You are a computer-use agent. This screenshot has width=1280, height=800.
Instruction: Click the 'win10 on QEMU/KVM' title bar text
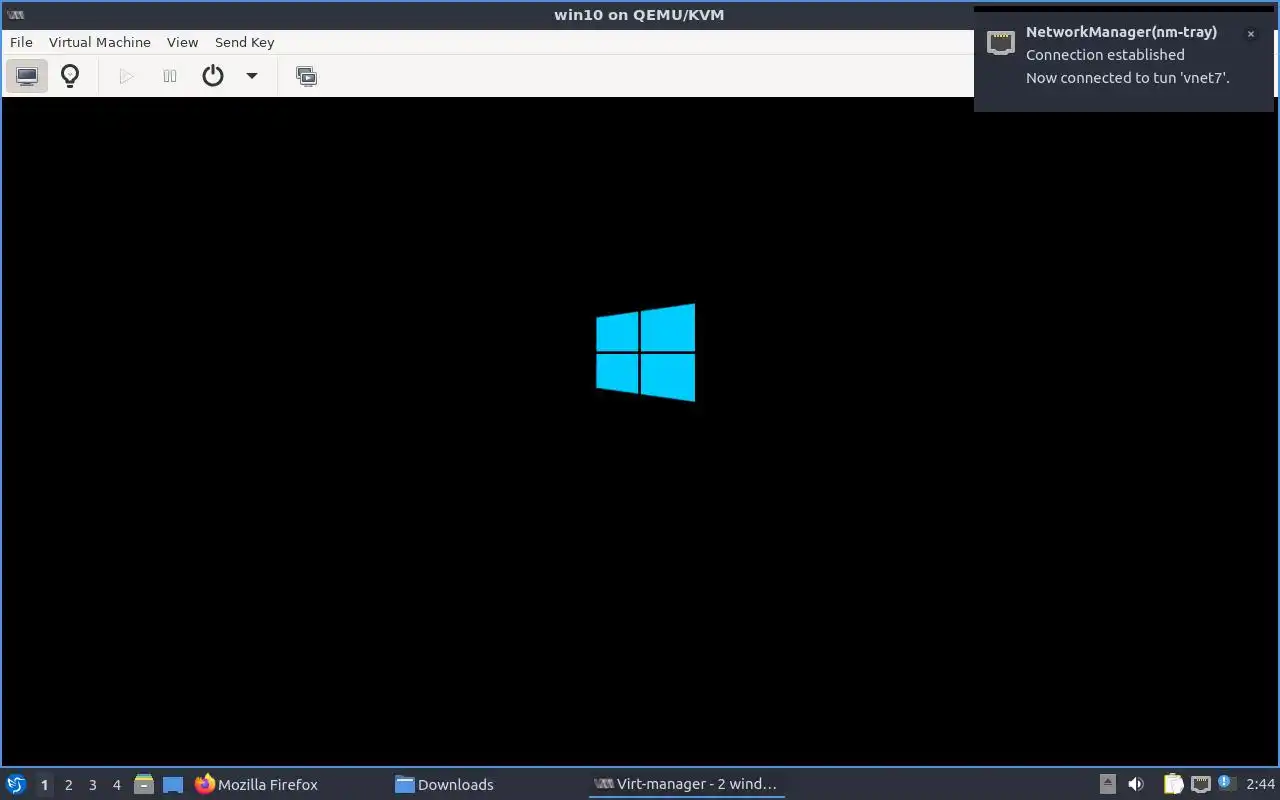(639, 15)
